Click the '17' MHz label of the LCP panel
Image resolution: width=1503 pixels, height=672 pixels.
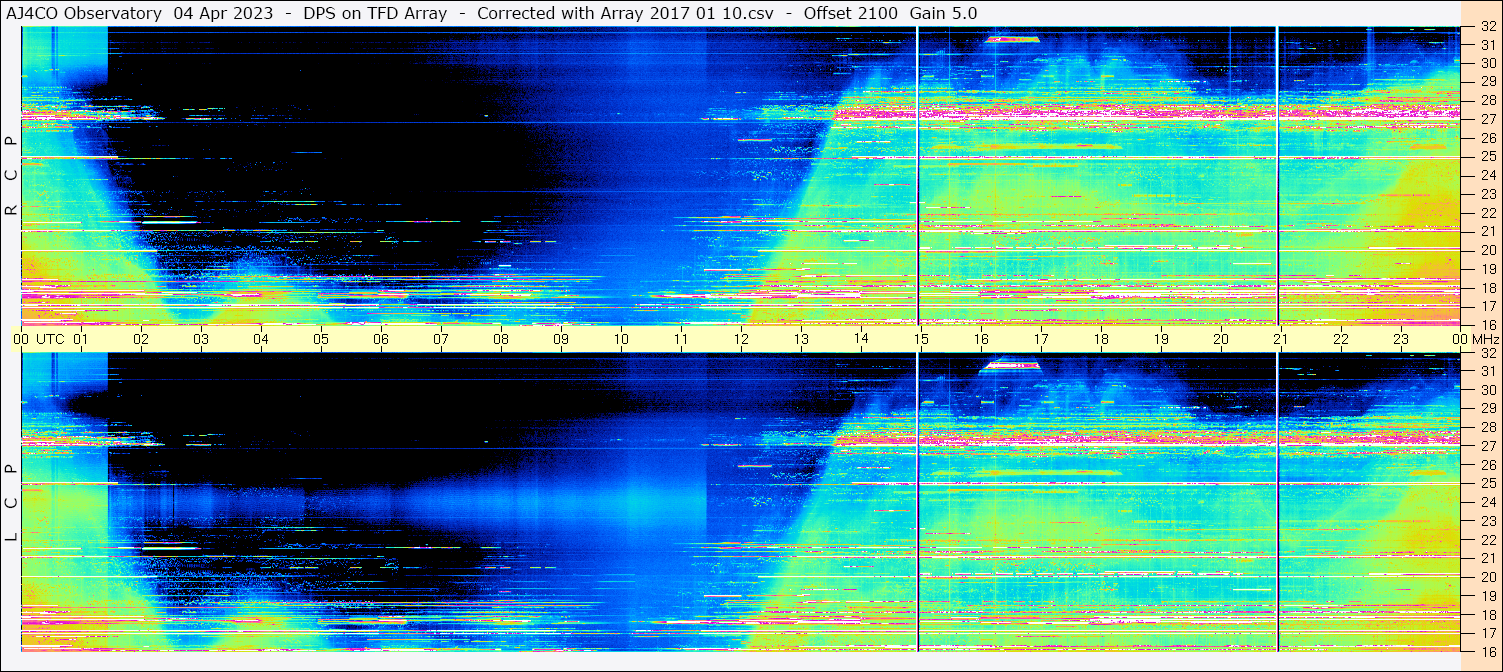tap(1488, 633)
